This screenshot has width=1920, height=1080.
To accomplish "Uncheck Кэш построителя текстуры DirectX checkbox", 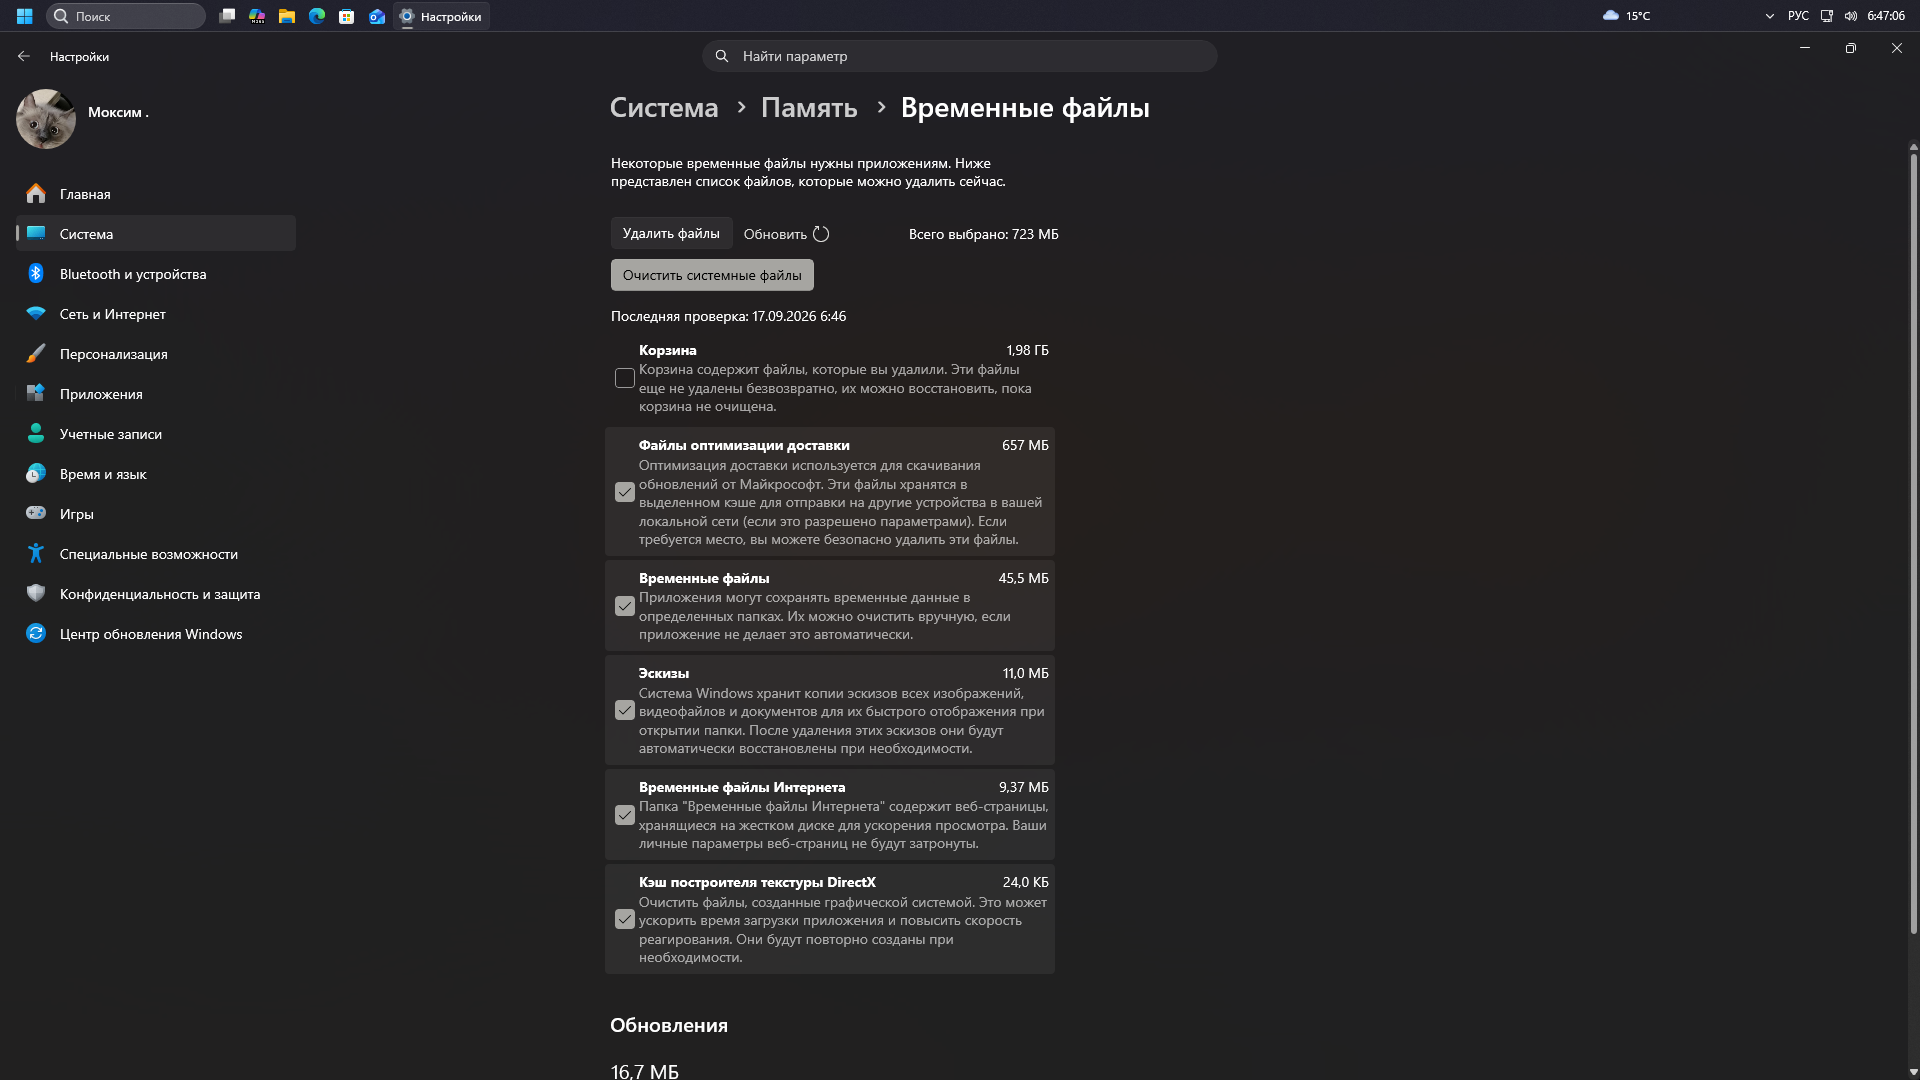I will [625, 919].
